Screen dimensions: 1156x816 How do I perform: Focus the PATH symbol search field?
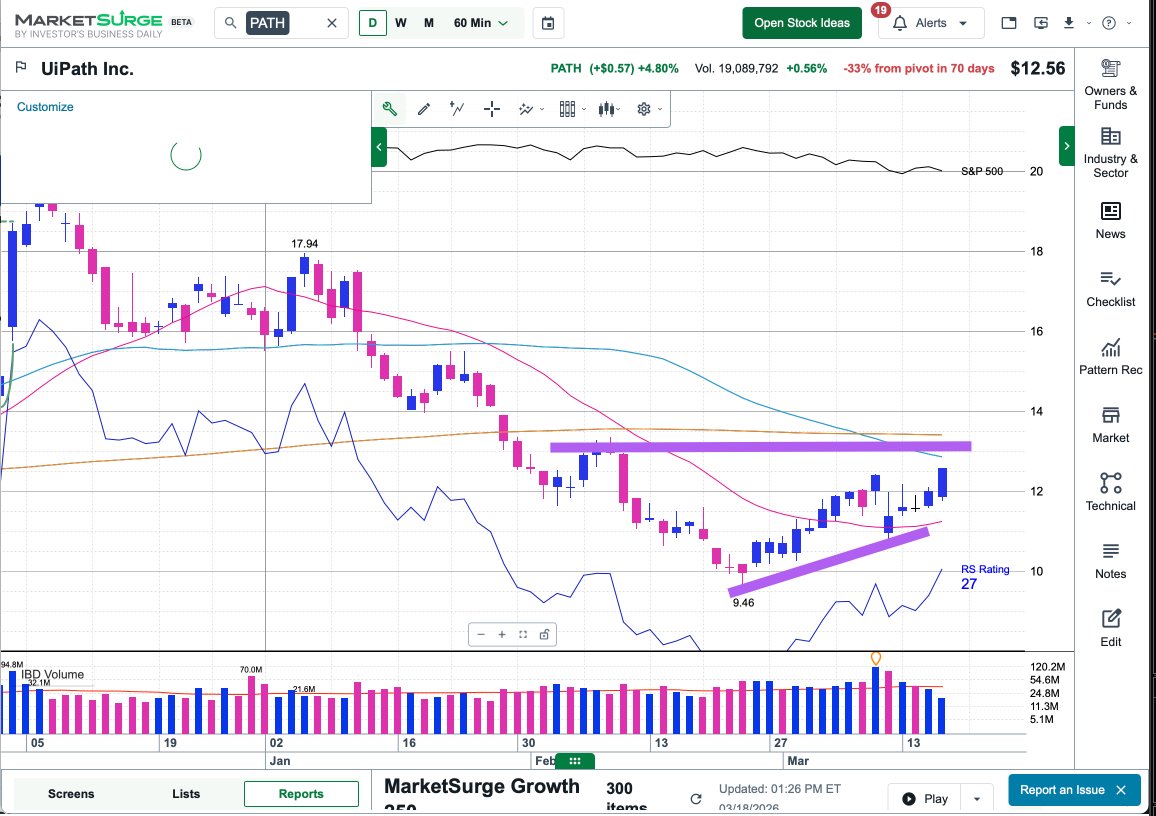click(282, 23)
